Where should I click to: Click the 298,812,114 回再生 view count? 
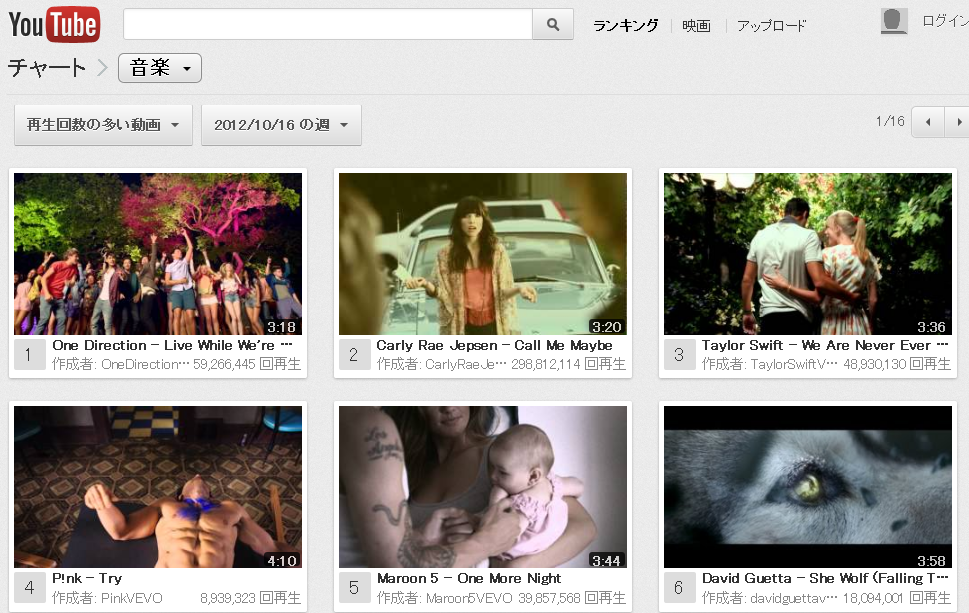point(569,365)
